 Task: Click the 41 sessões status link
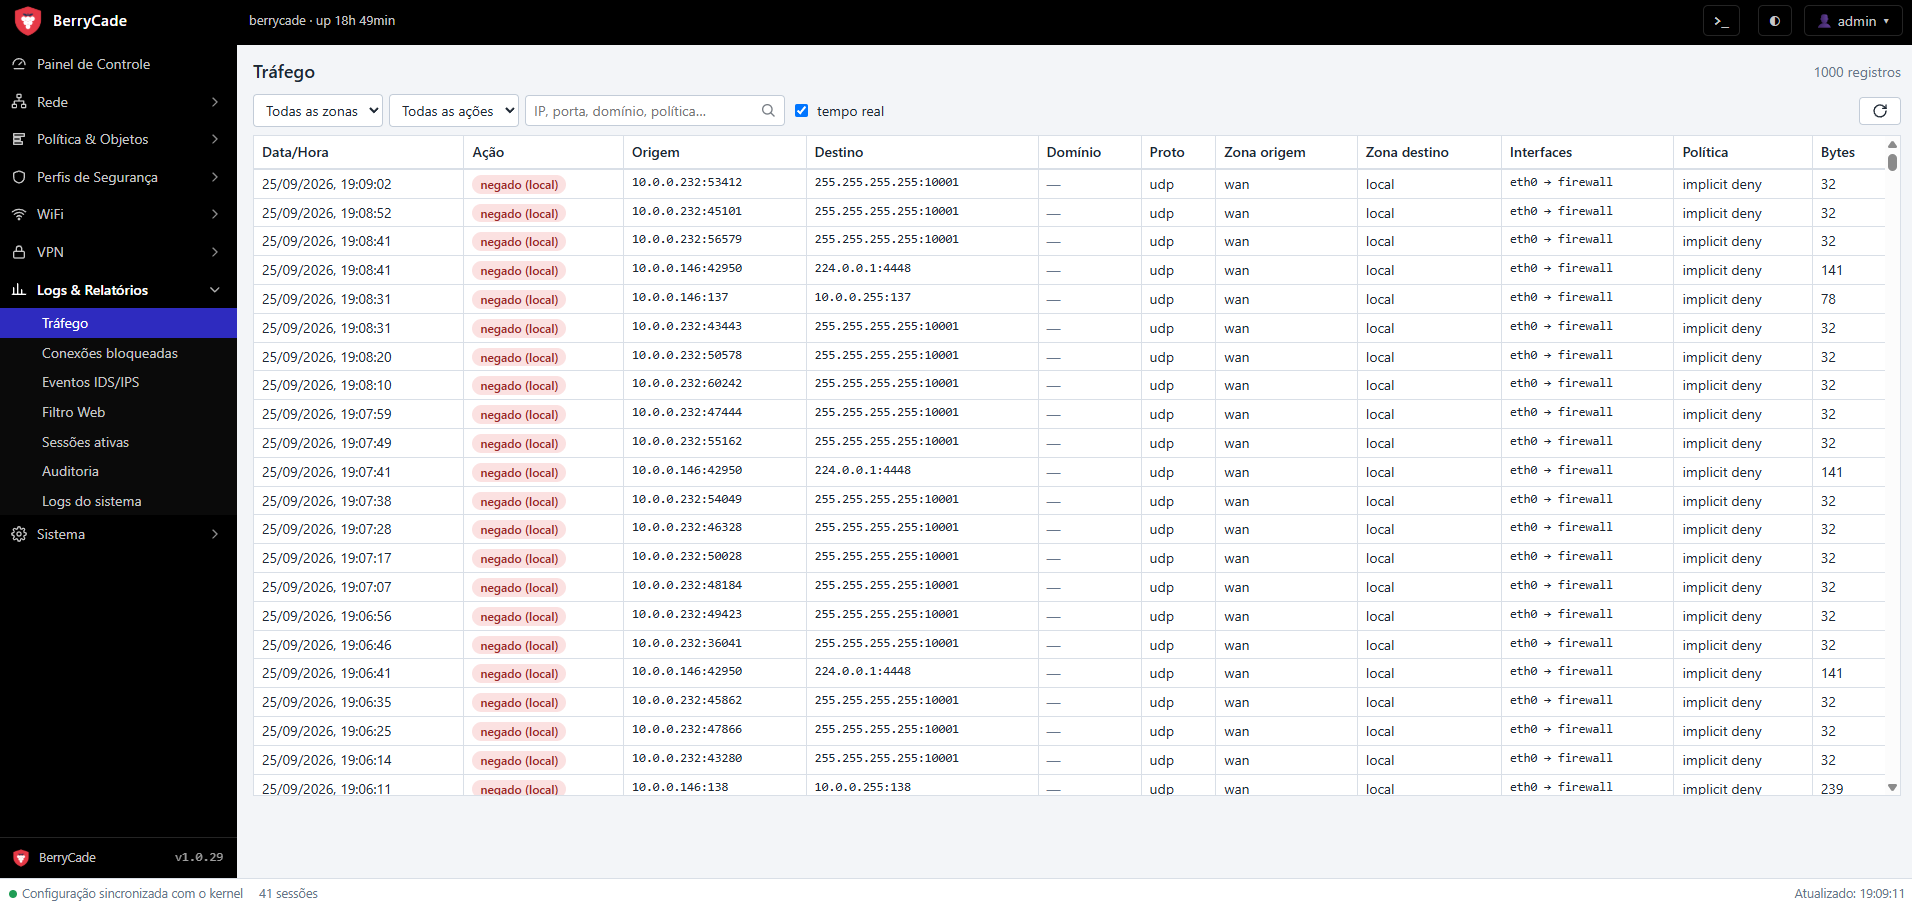[288, 894]
